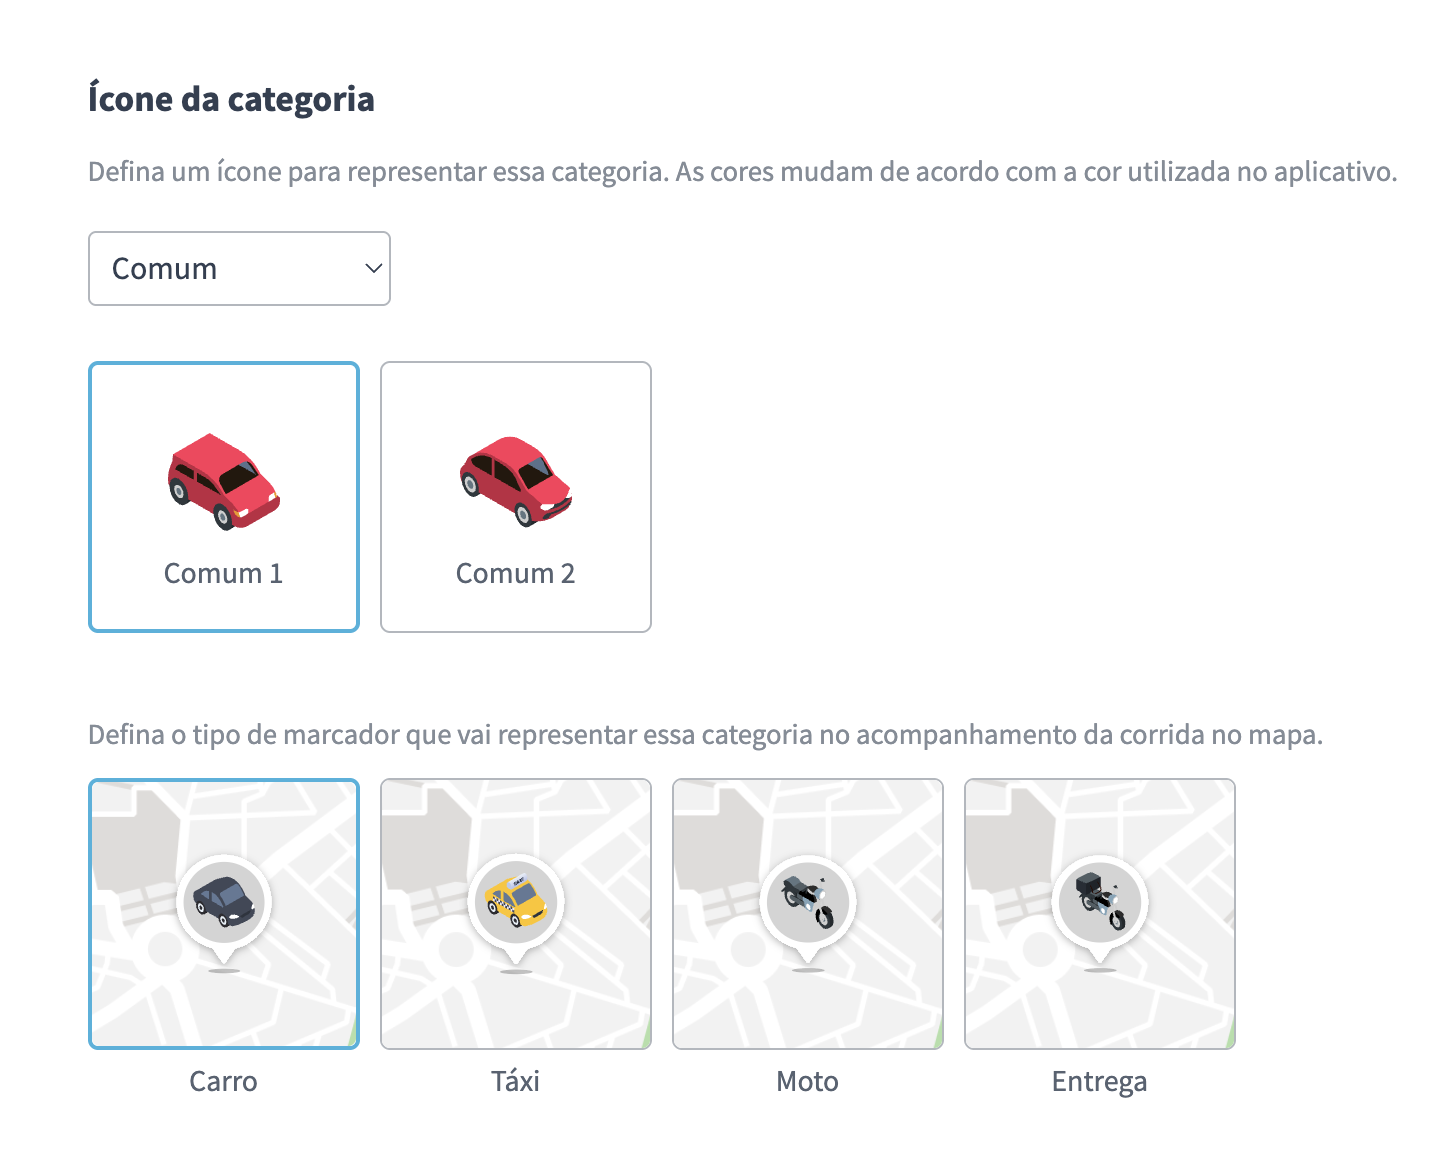This screenshot has height=1158, width=1430.
Task: Select the Carro marker type card
Action: point(224,914)
